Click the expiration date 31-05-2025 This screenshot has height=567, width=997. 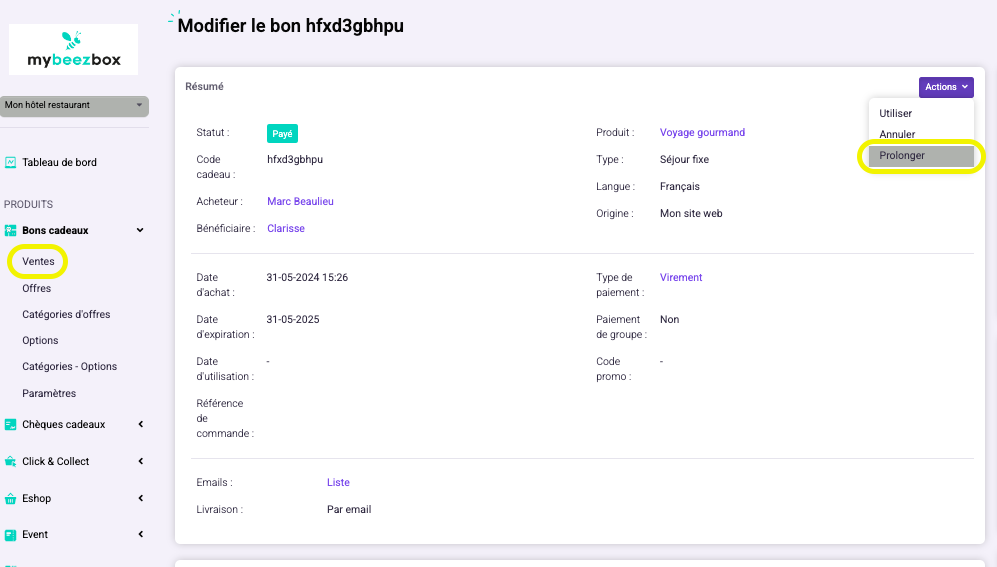pyautogui.click(x=292, y=319)
